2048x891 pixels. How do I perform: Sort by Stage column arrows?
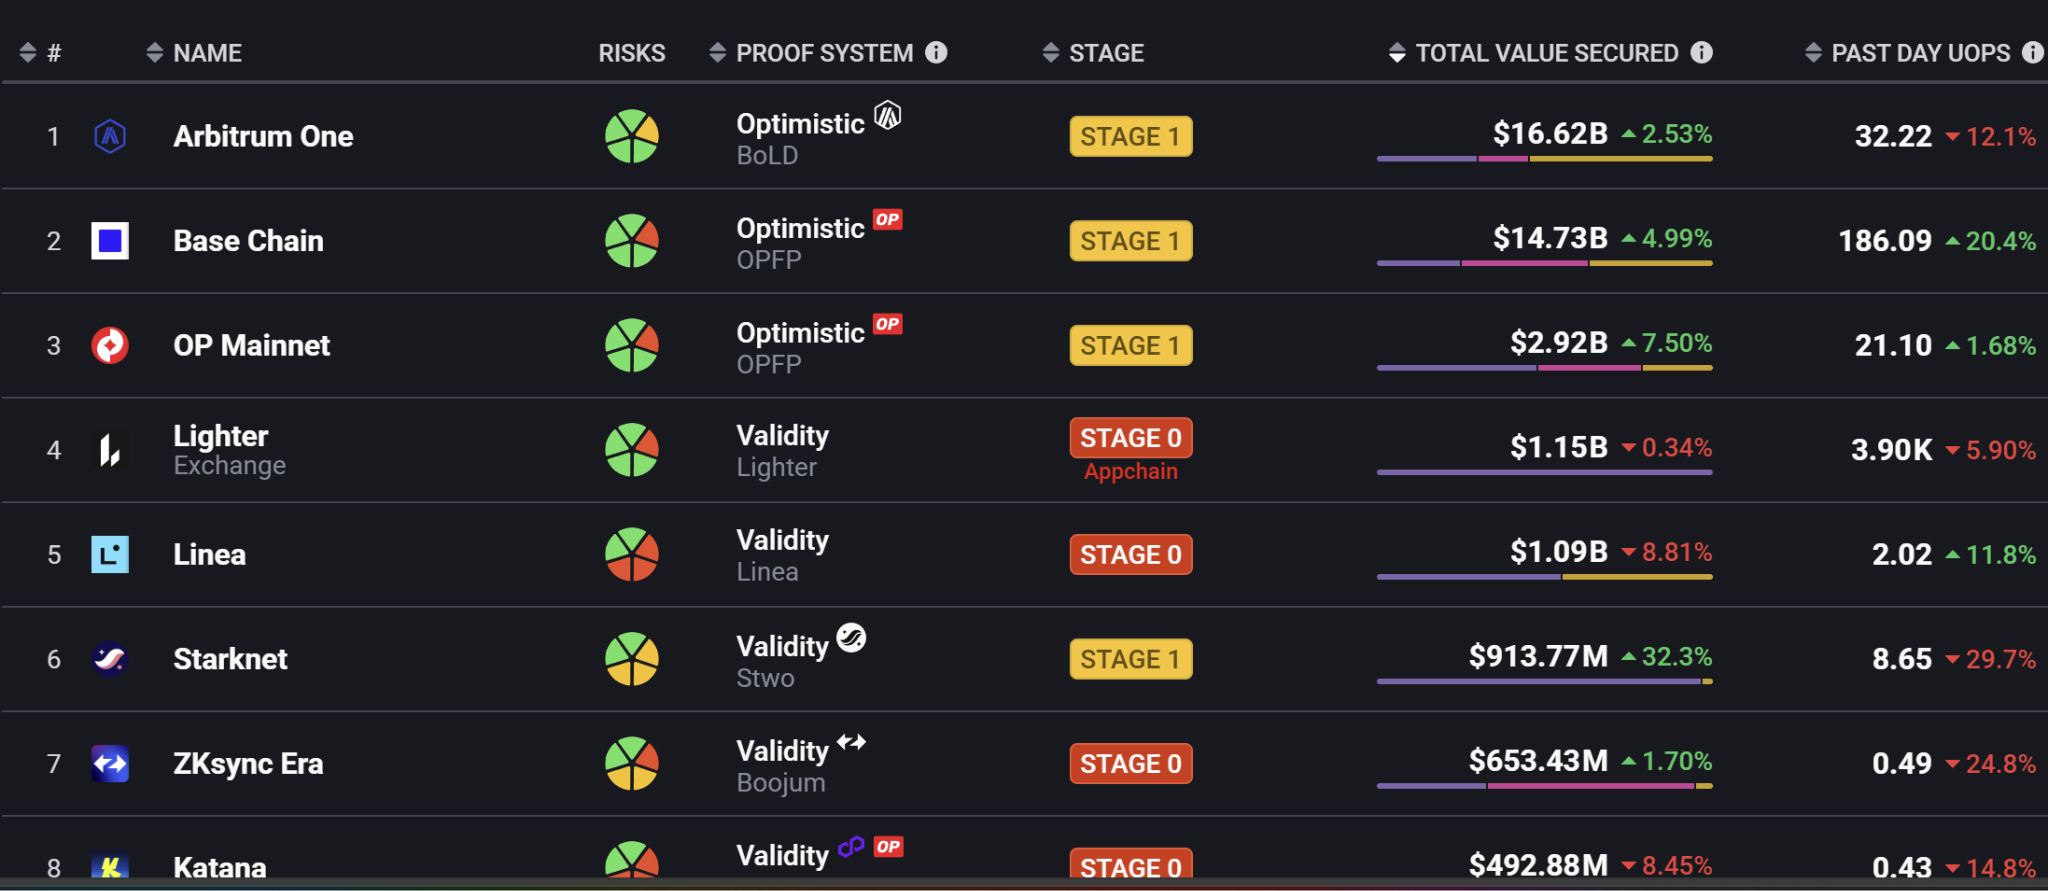tap(1050, 52)
